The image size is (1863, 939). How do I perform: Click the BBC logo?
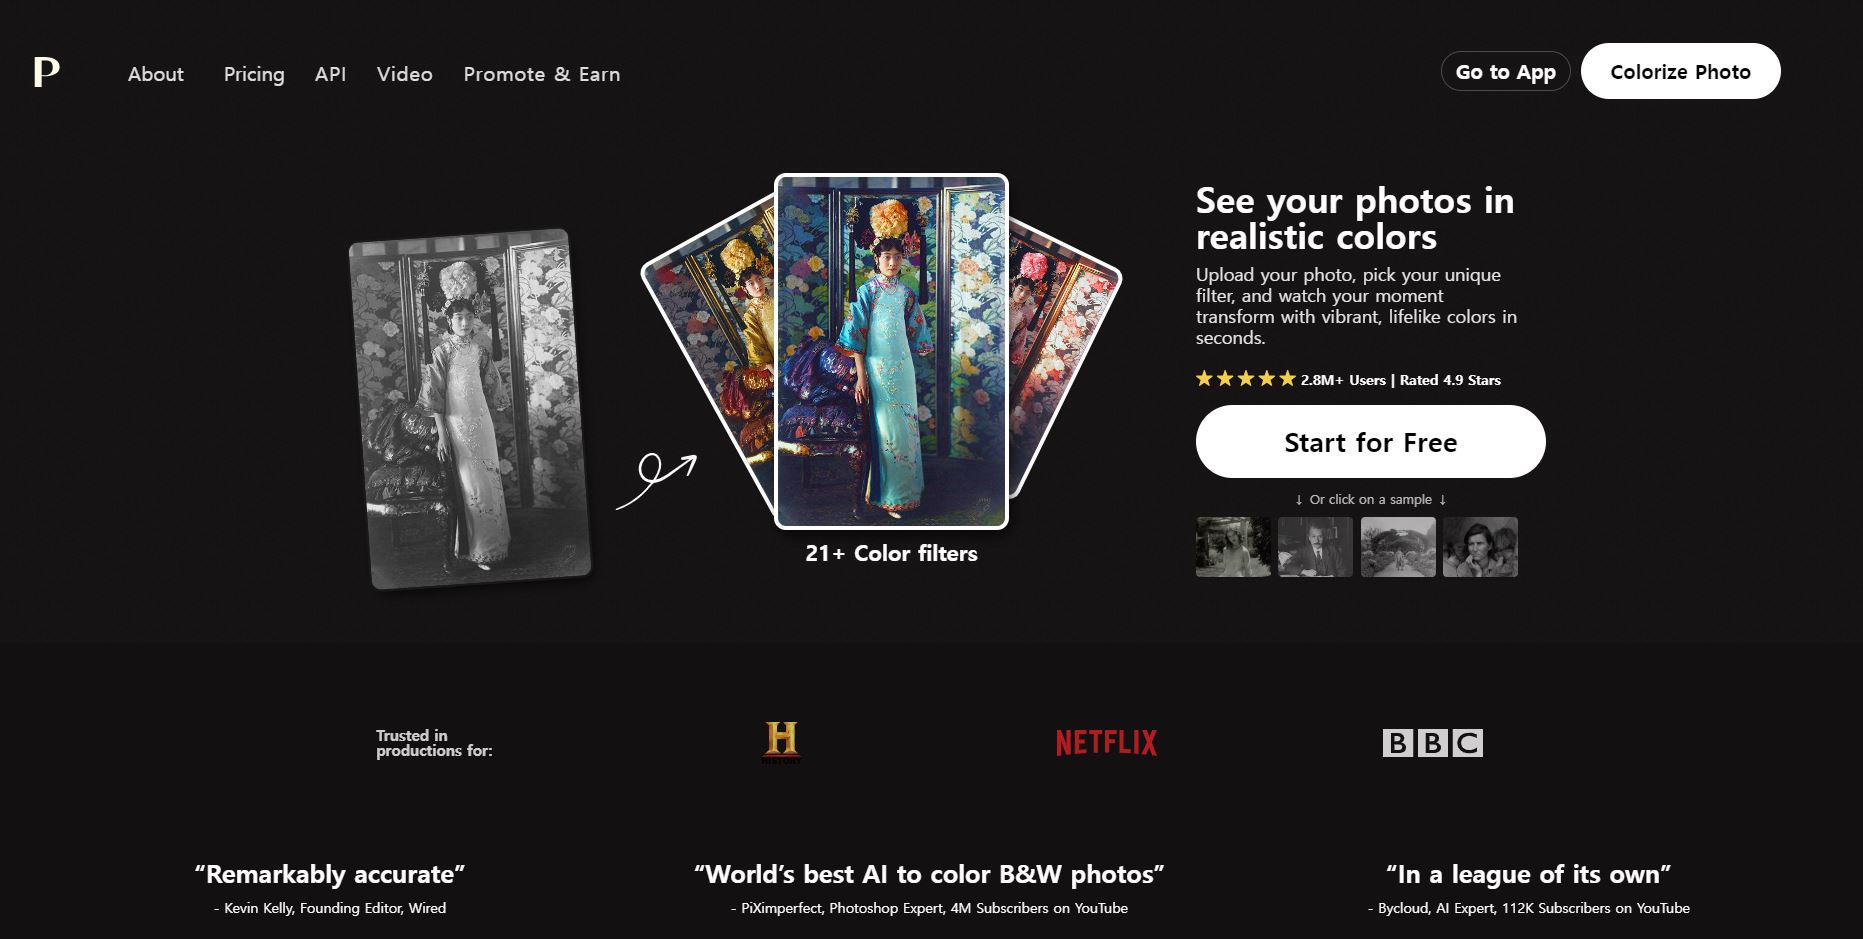tap(1432, 743)
